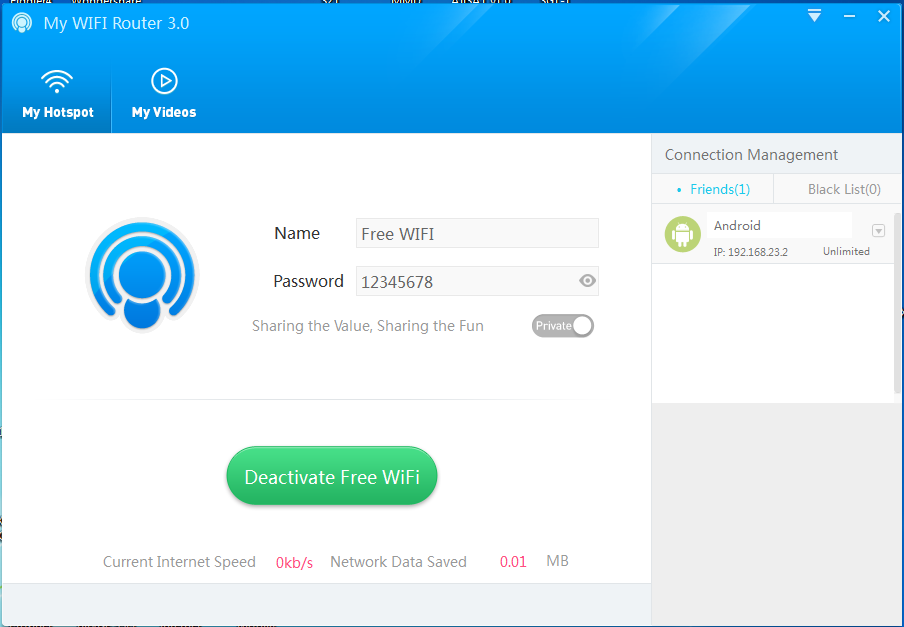Image resolution: width=904 pixels, height=627 pixels.
Task: Toggle password visibility eye icon
Action: (x=587, y=281)
